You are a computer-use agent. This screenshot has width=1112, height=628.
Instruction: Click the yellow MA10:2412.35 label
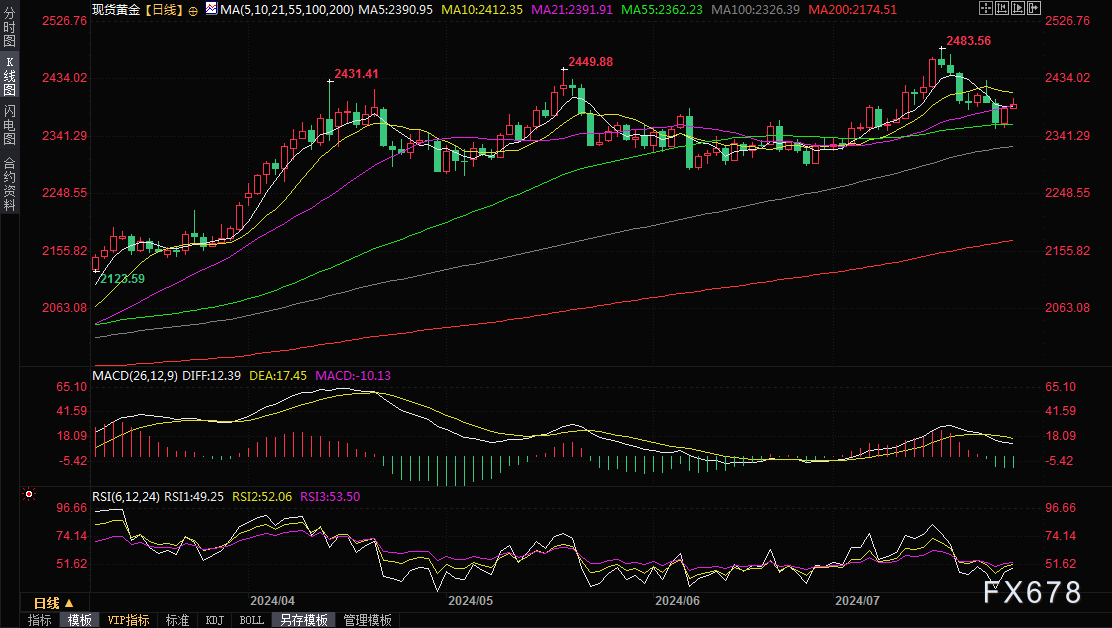coord(482,10)
